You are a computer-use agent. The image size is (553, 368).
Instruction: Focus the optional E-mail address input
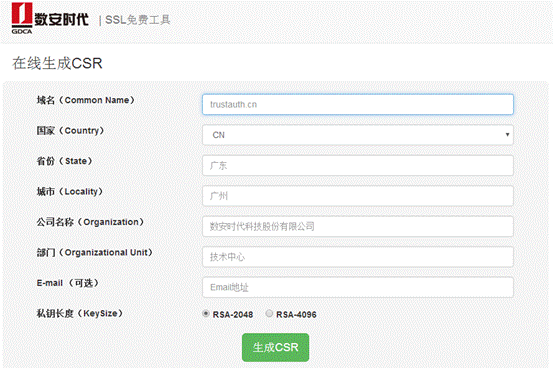pos(358,287)
